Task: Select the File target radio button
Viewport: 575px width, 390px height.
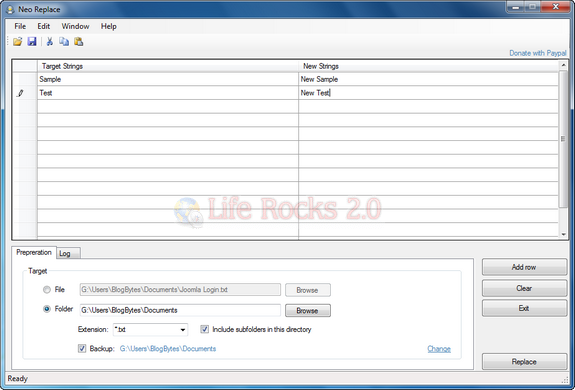Action: 47,290
